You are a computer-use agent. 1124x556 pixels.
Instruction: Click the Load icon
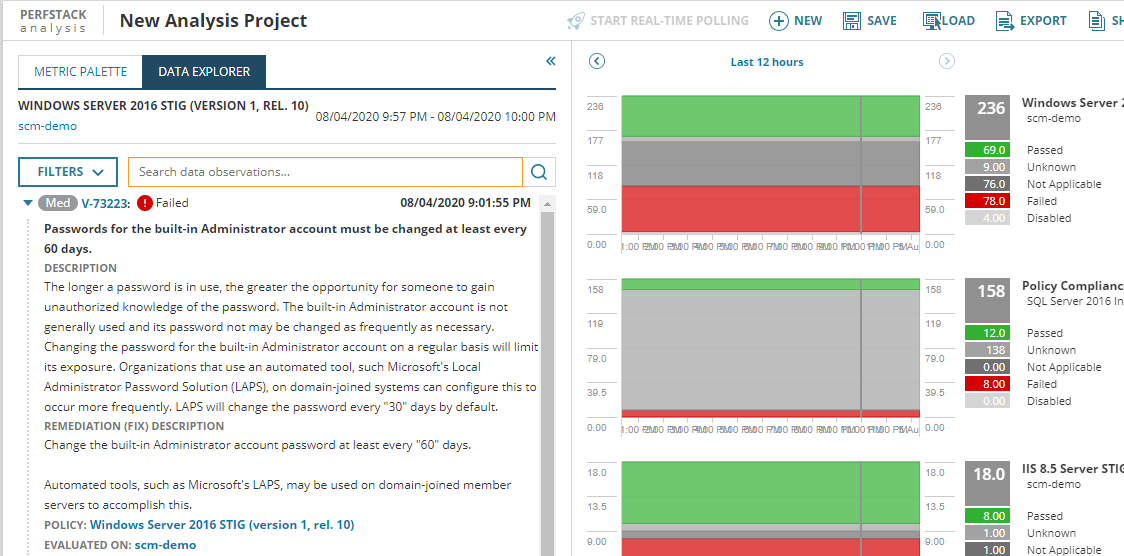tap(932, 21)
